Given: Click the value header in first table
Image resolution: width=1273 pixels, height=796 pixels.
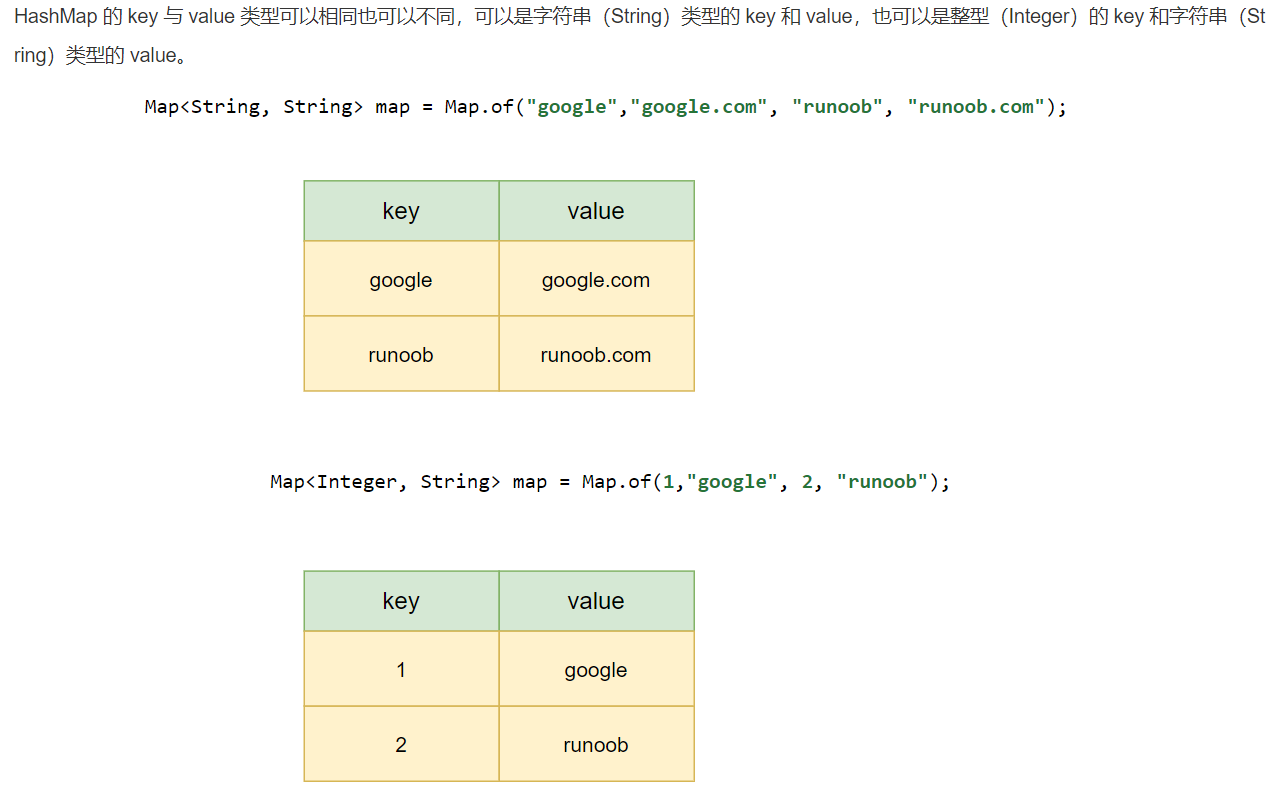Looking at the screenshot, I should tap(596, 211).
